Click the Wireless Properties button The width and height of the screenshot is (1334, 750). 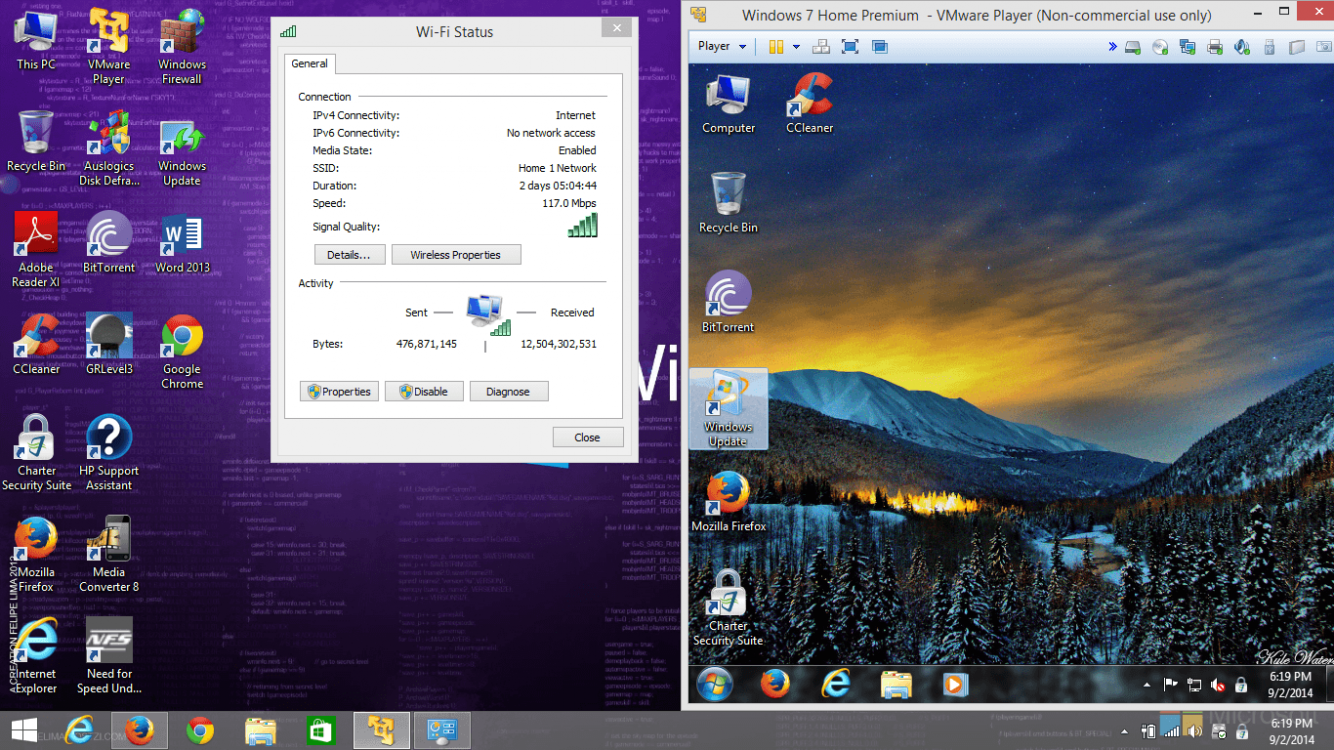(455, 255)
